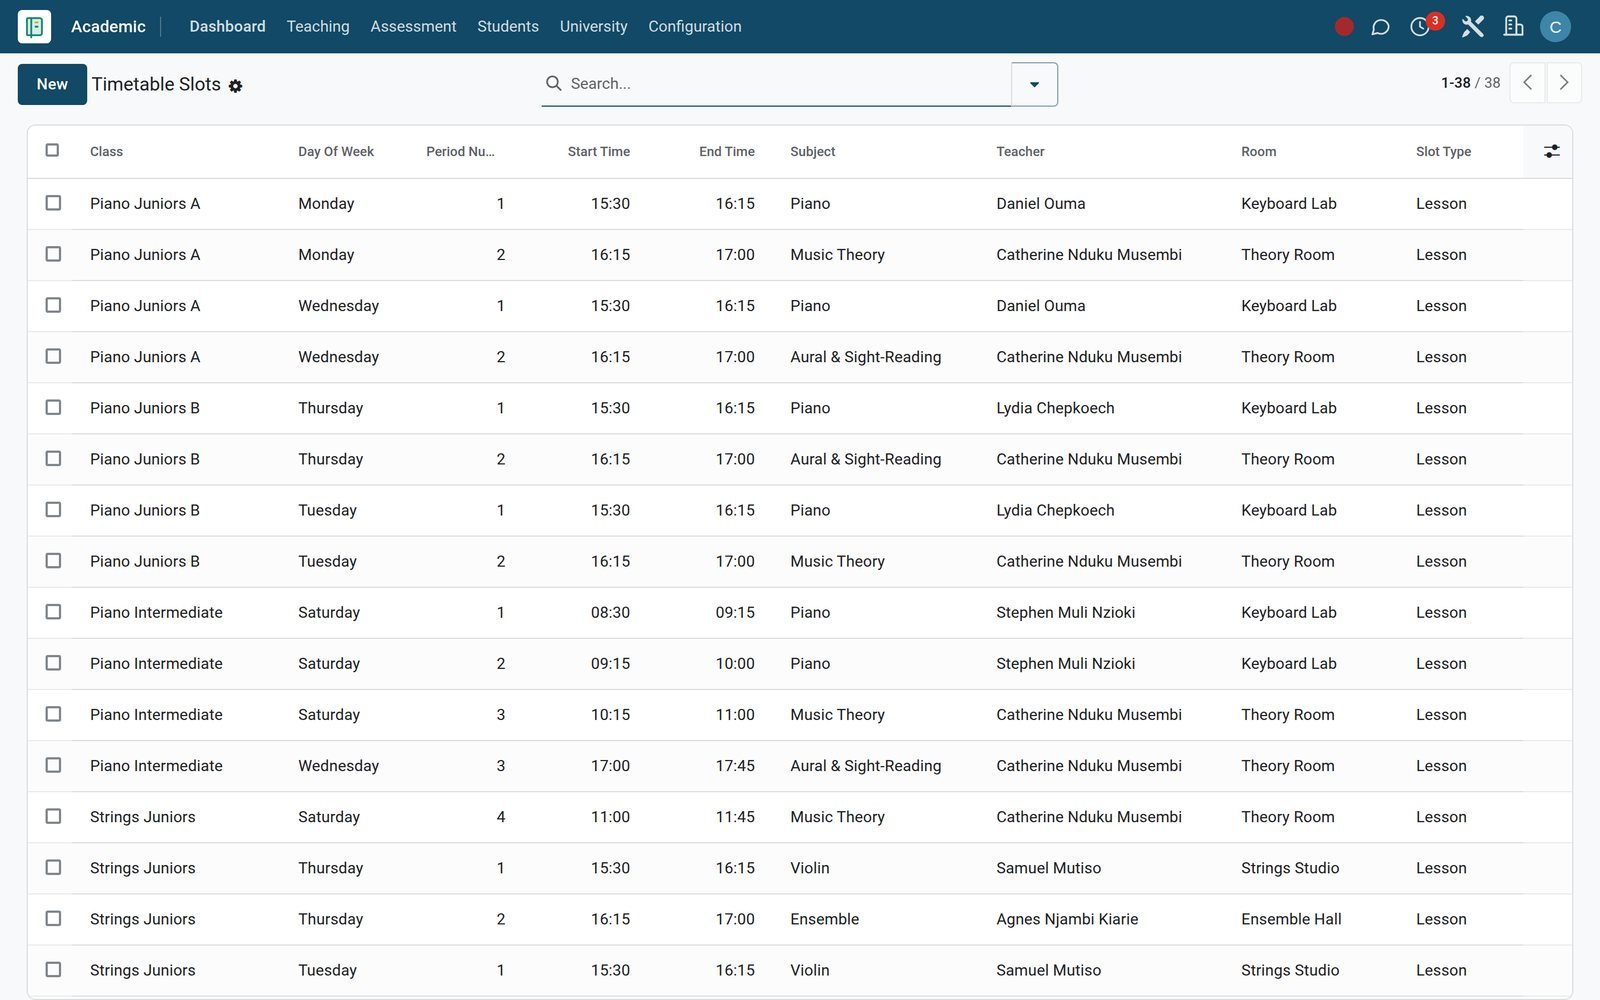The width and height of the screenshot is (1600, 1000).
Task: Open the Configuration menu
Action: click(x=695, y=26)
